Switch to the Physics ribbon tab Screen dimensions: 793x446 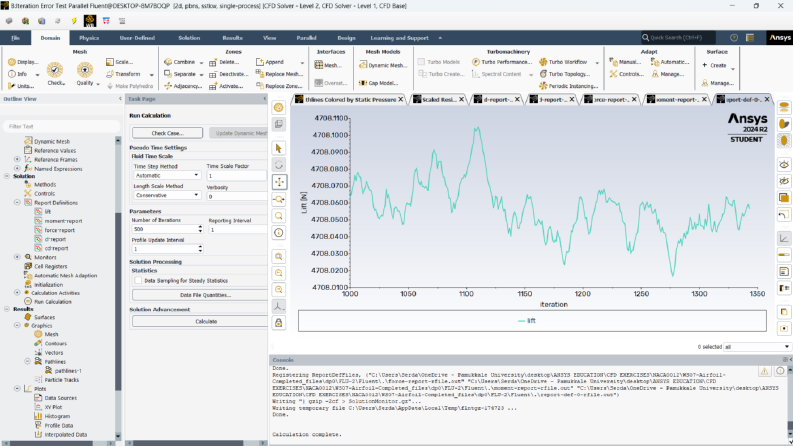(x=89, y=38)
